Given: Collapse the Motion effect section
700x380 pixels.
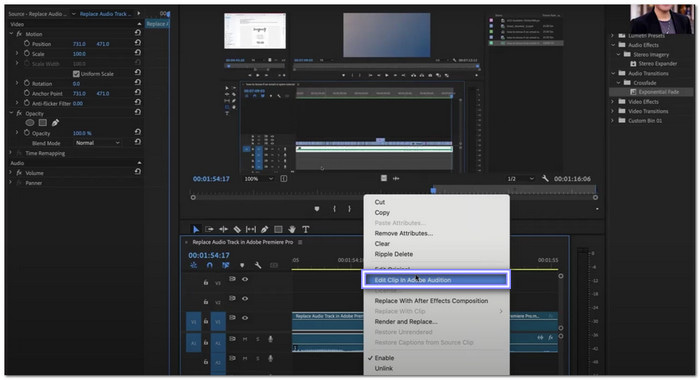Looking at the screenshot, I should [x=12, y=34].
